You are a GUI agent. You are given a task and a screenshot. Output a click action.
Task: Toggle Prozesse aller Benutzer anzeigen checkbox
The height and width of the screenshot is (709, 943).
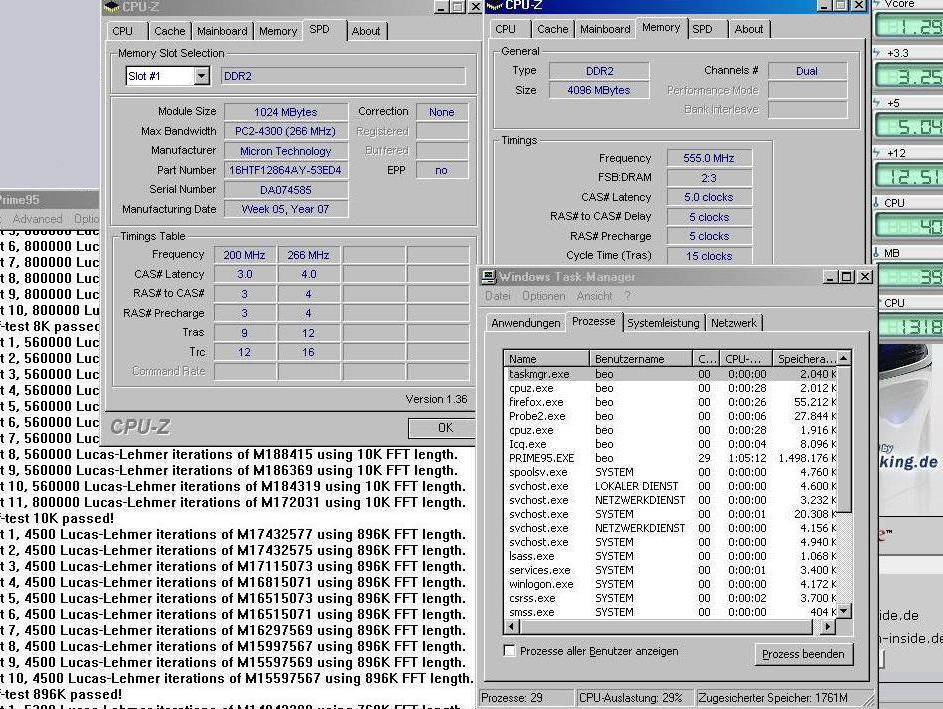click(509, 651)
